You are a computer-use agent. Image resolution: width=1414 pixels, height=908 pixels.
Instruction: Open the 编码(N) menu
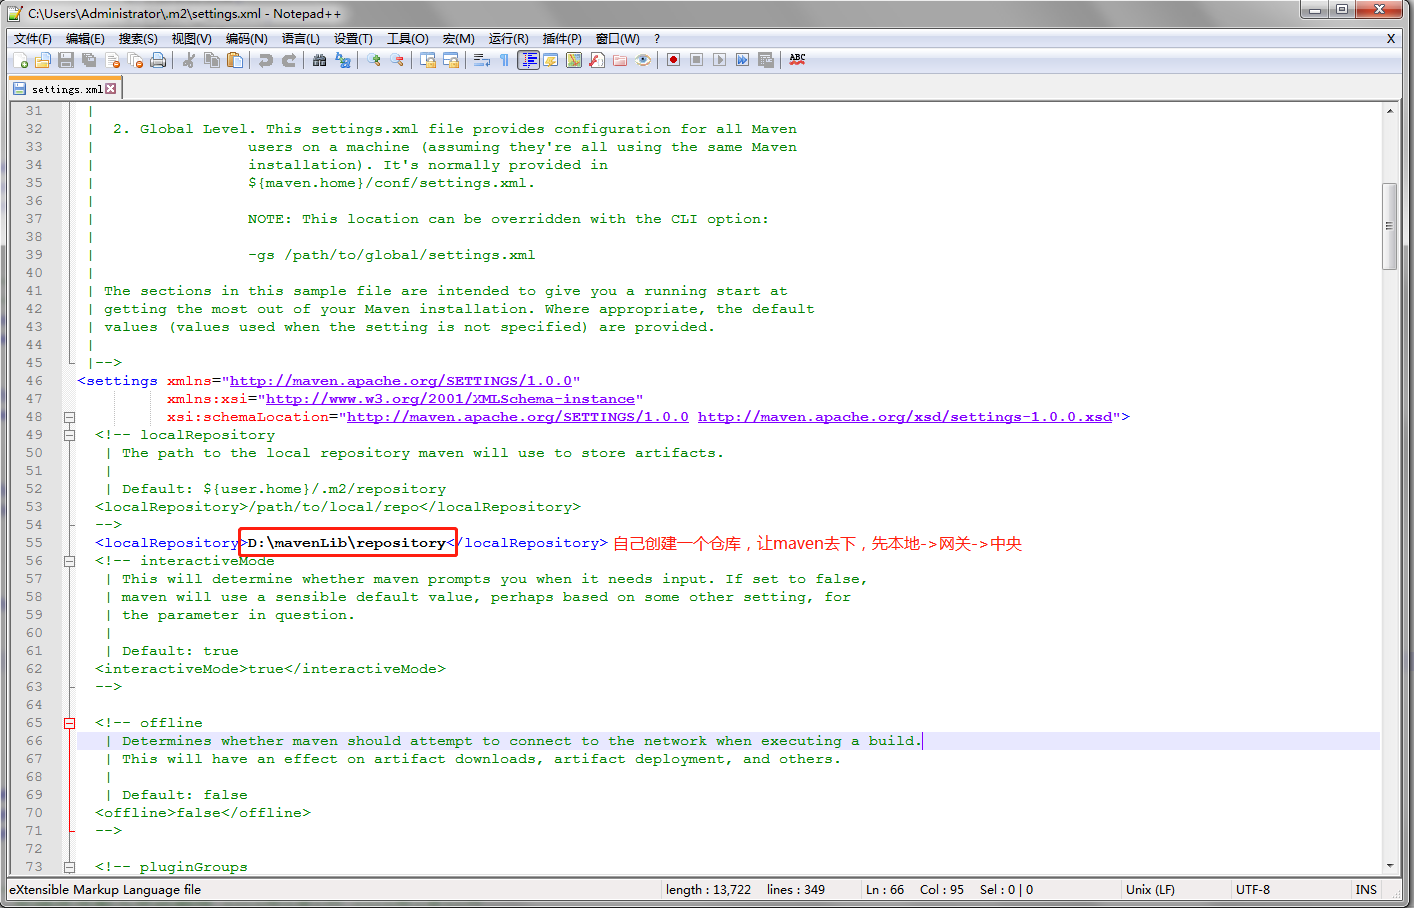(246, 39)
